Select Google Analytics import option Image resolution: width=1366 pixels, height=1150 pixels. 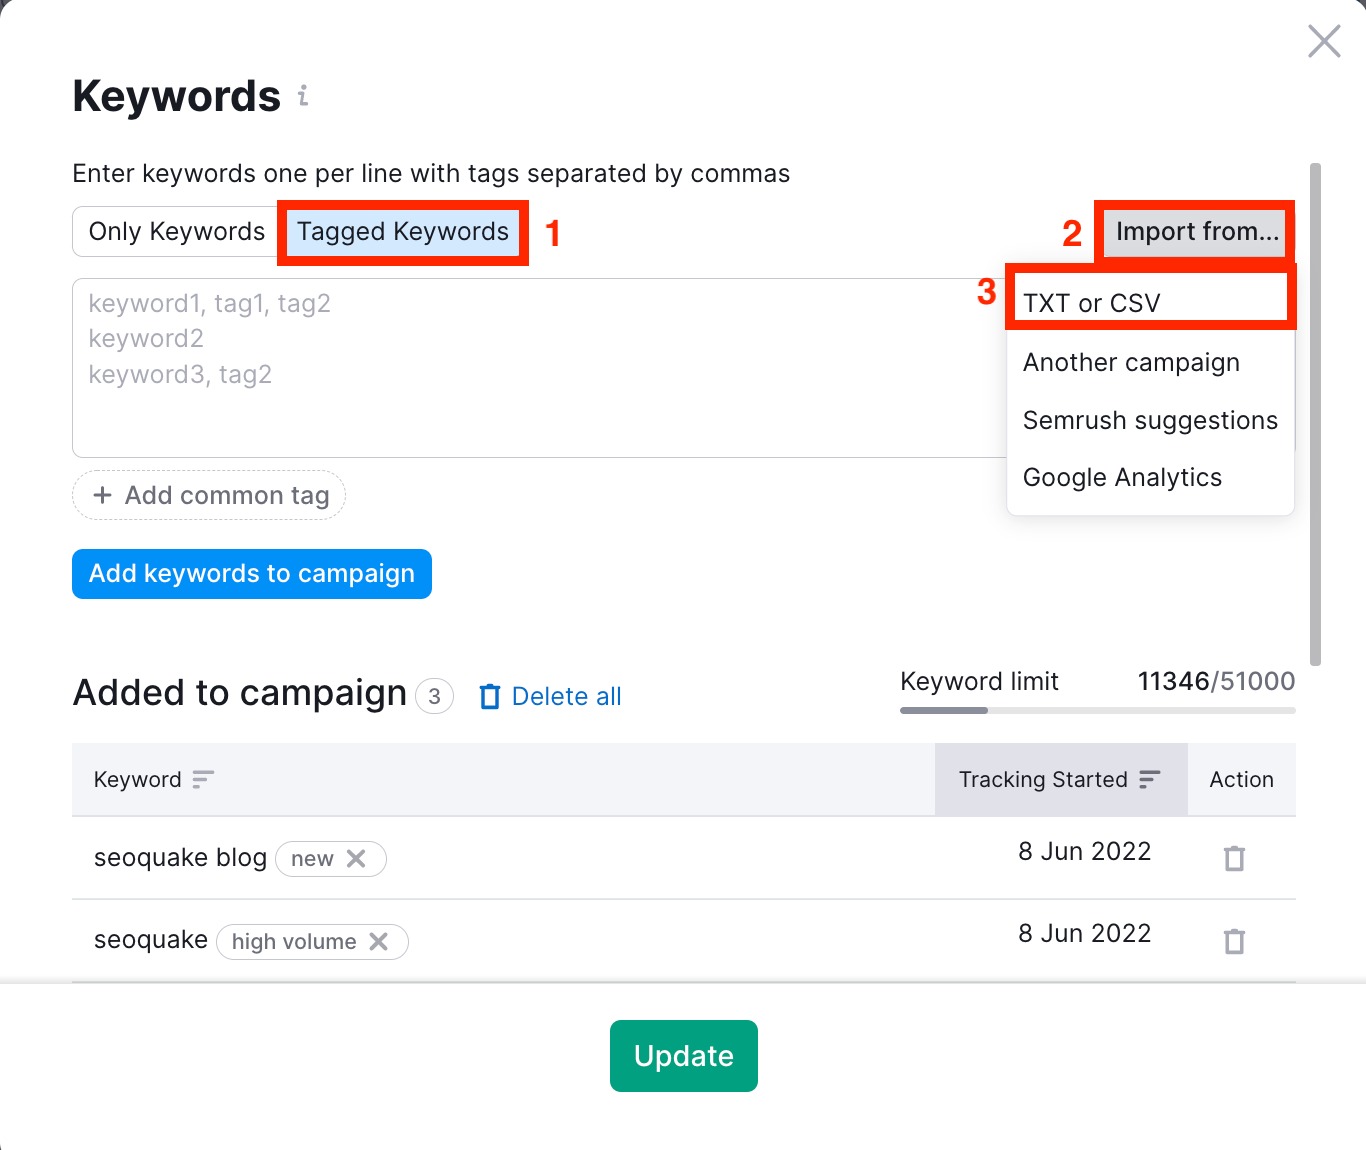1122,477
